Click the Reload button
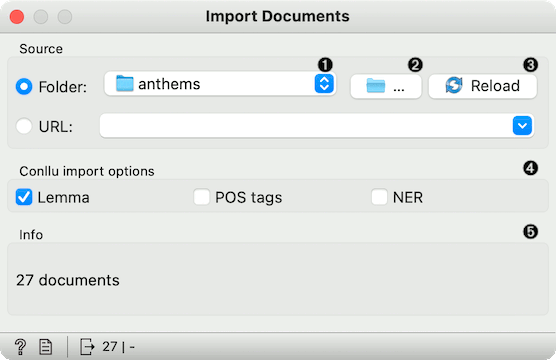The image size is (556, 360). pos(483,86)
